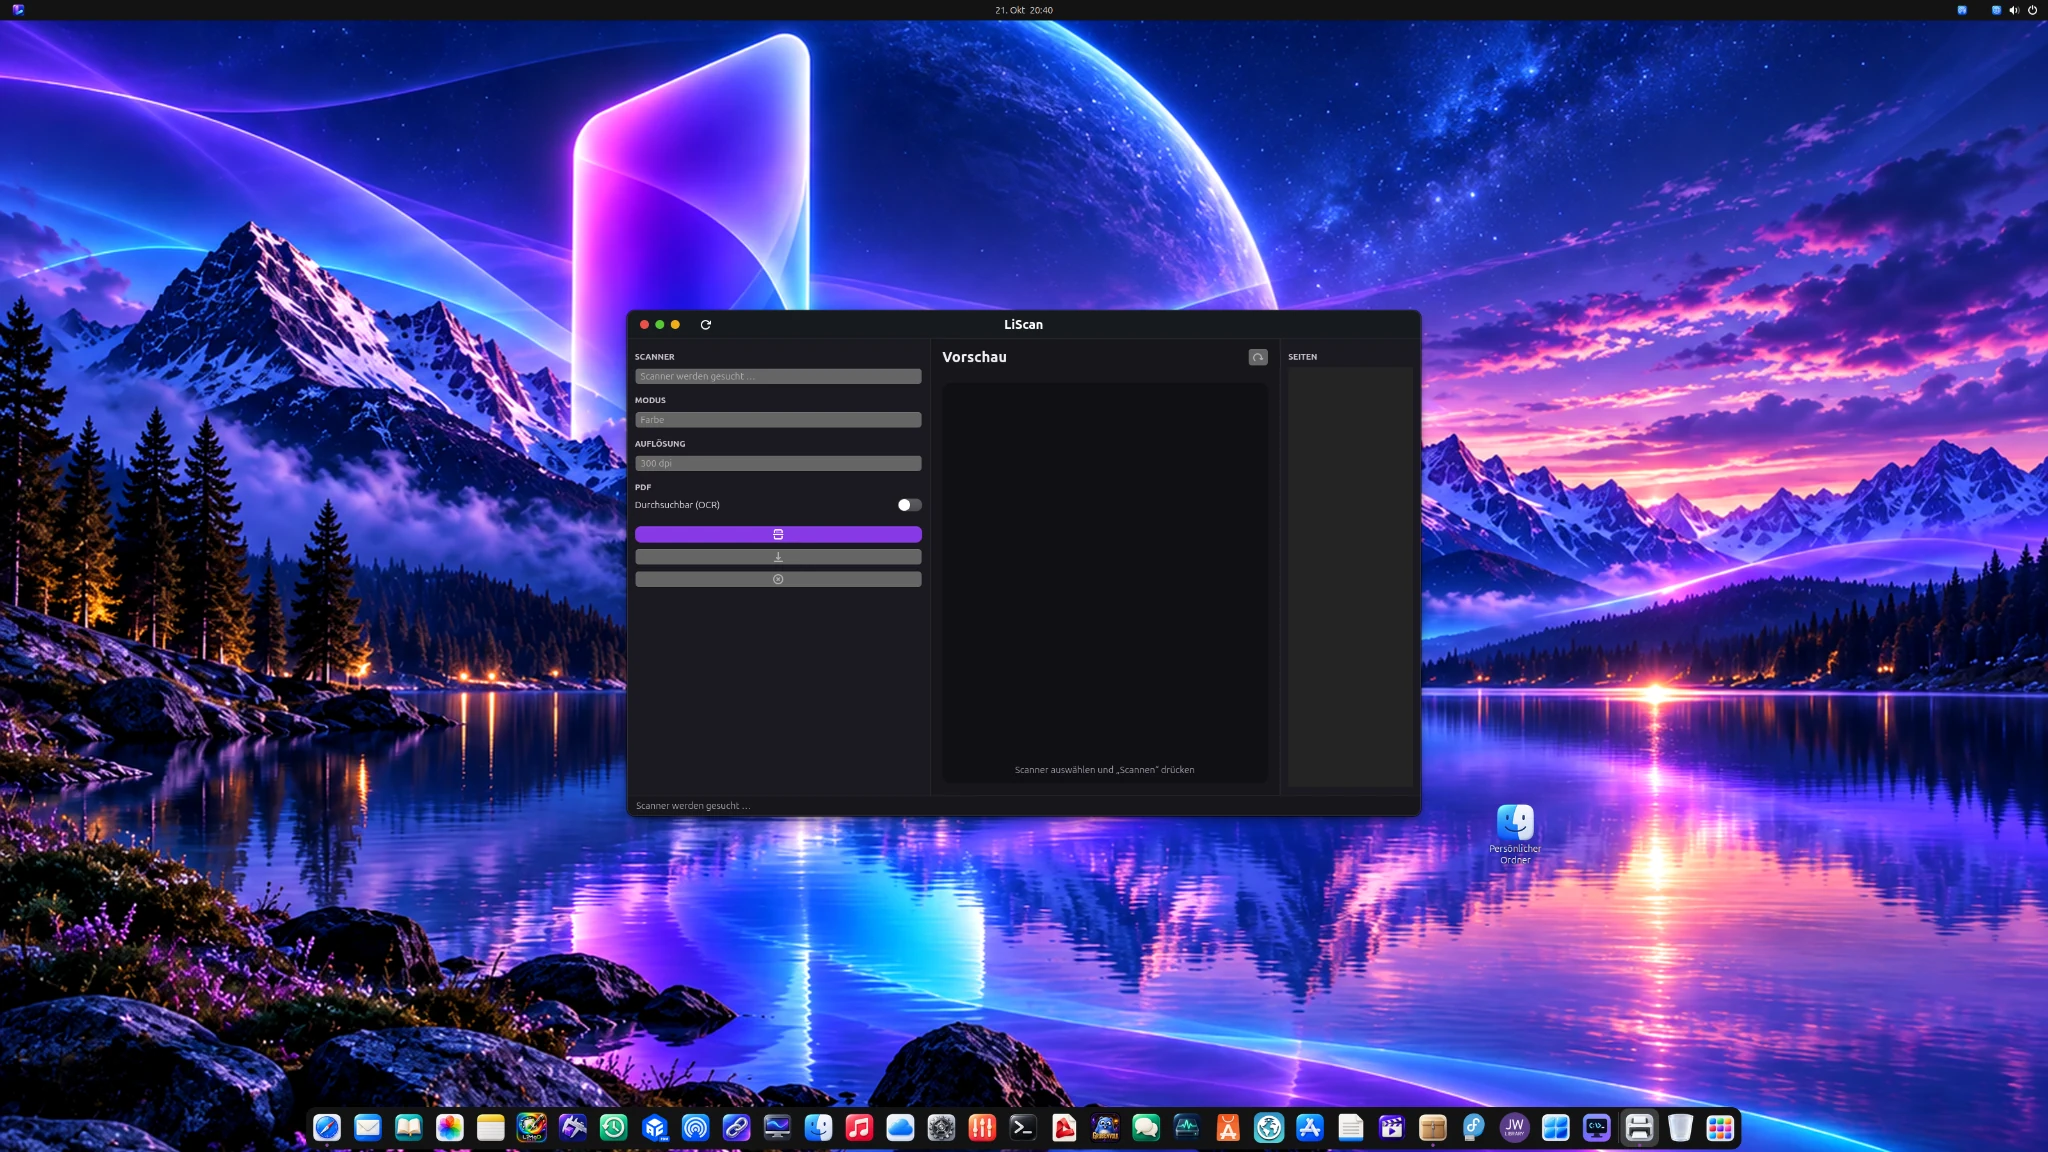Open the Auflösung dropdown showing 300 dpi
This screenshot has height=1152, width=2048.
(778, 463)
